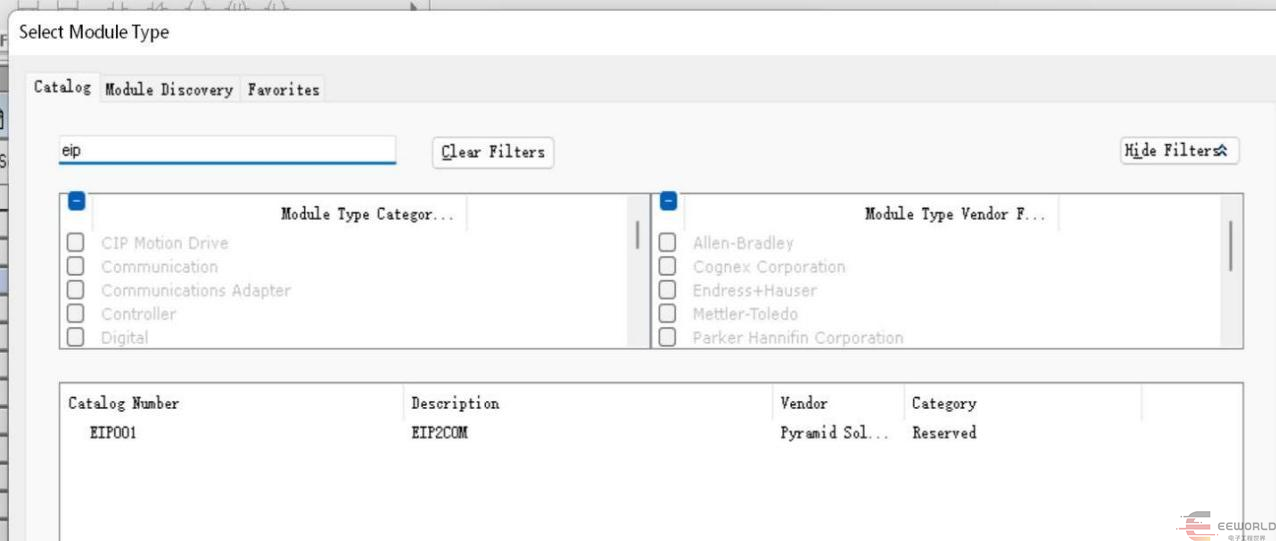Image resolution: width=1276 pixels, height=541 pixels.
Task: Check the Mettler-Toledo vendor checkbox
Action: 667,314
